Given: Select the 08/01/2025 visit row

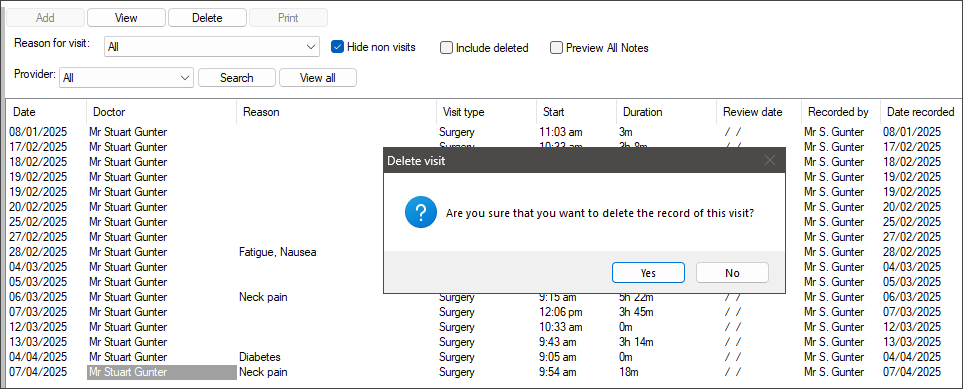Looking at the screenshot, I should (x=482, y=132).
